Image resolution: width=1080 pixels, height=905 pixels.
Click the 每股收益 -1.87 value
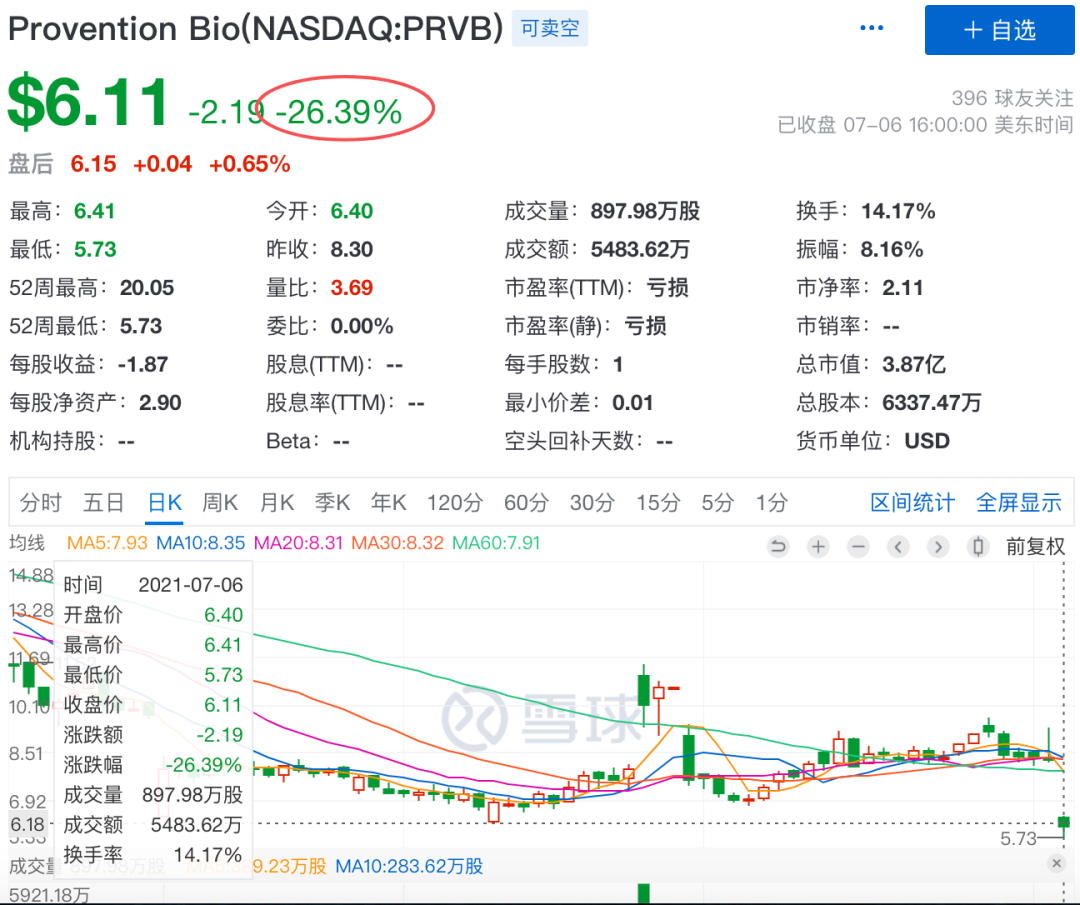point(143,364)
